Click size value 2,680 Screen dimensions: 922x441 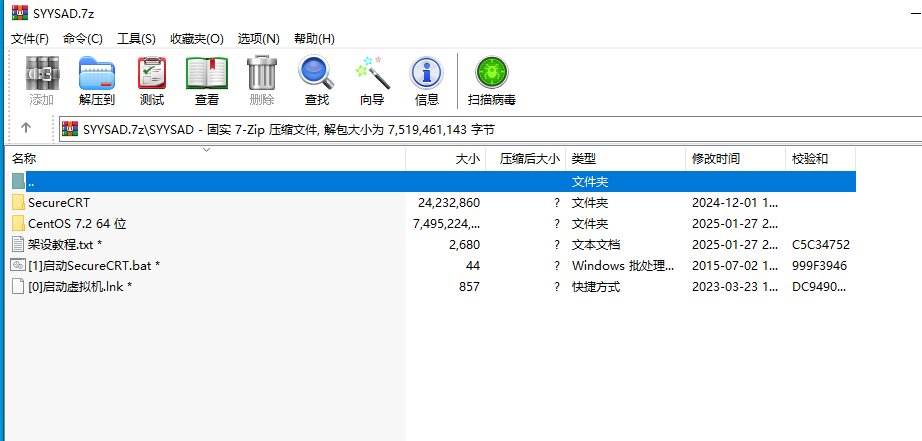465,245
